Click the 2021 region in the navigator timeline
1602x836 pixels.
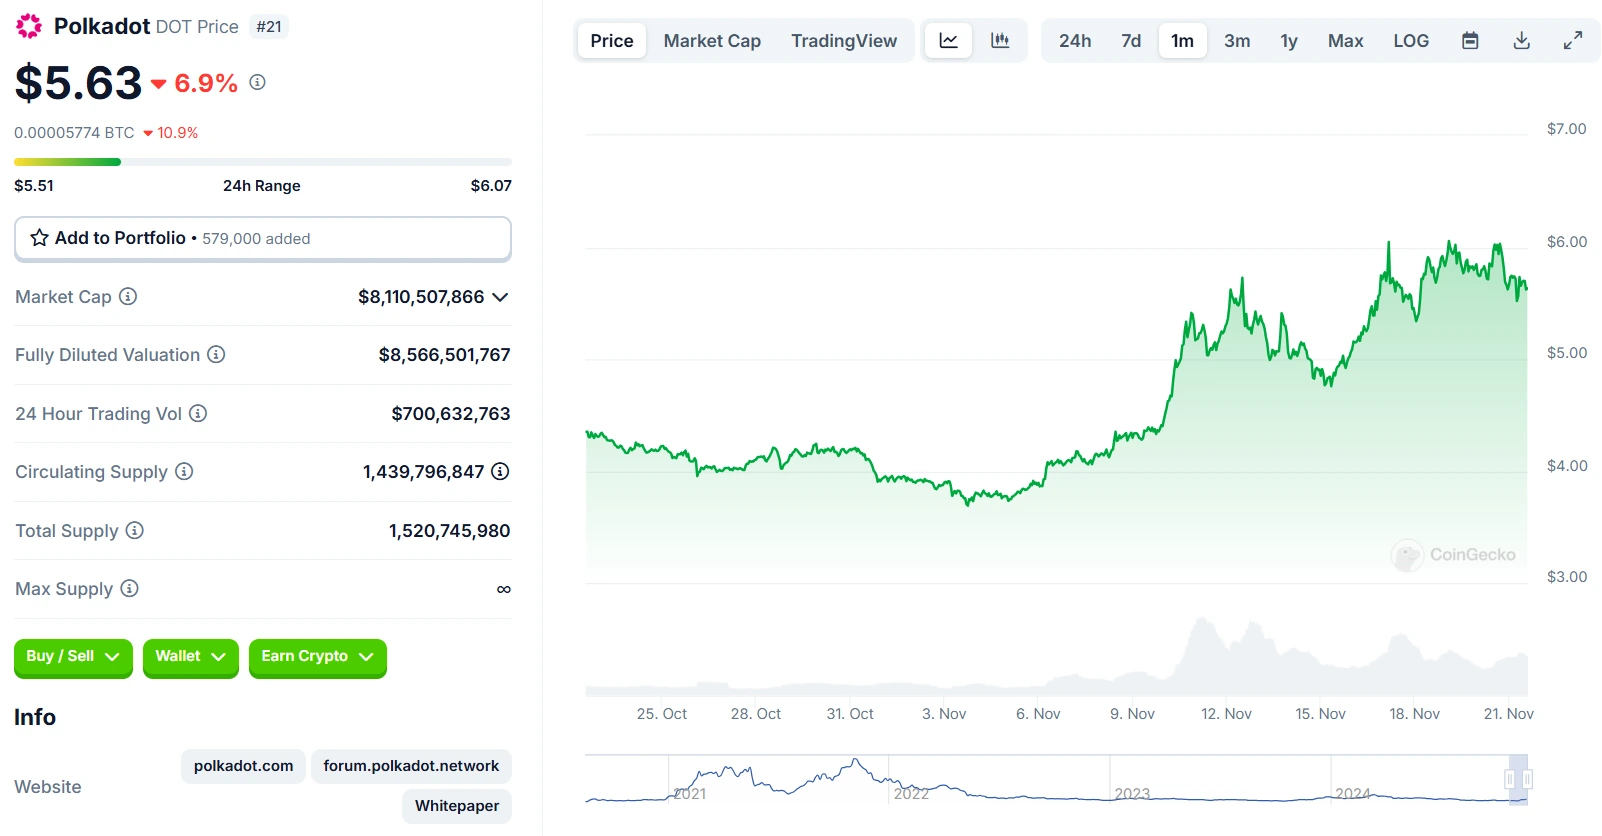[x=690, y=794]
